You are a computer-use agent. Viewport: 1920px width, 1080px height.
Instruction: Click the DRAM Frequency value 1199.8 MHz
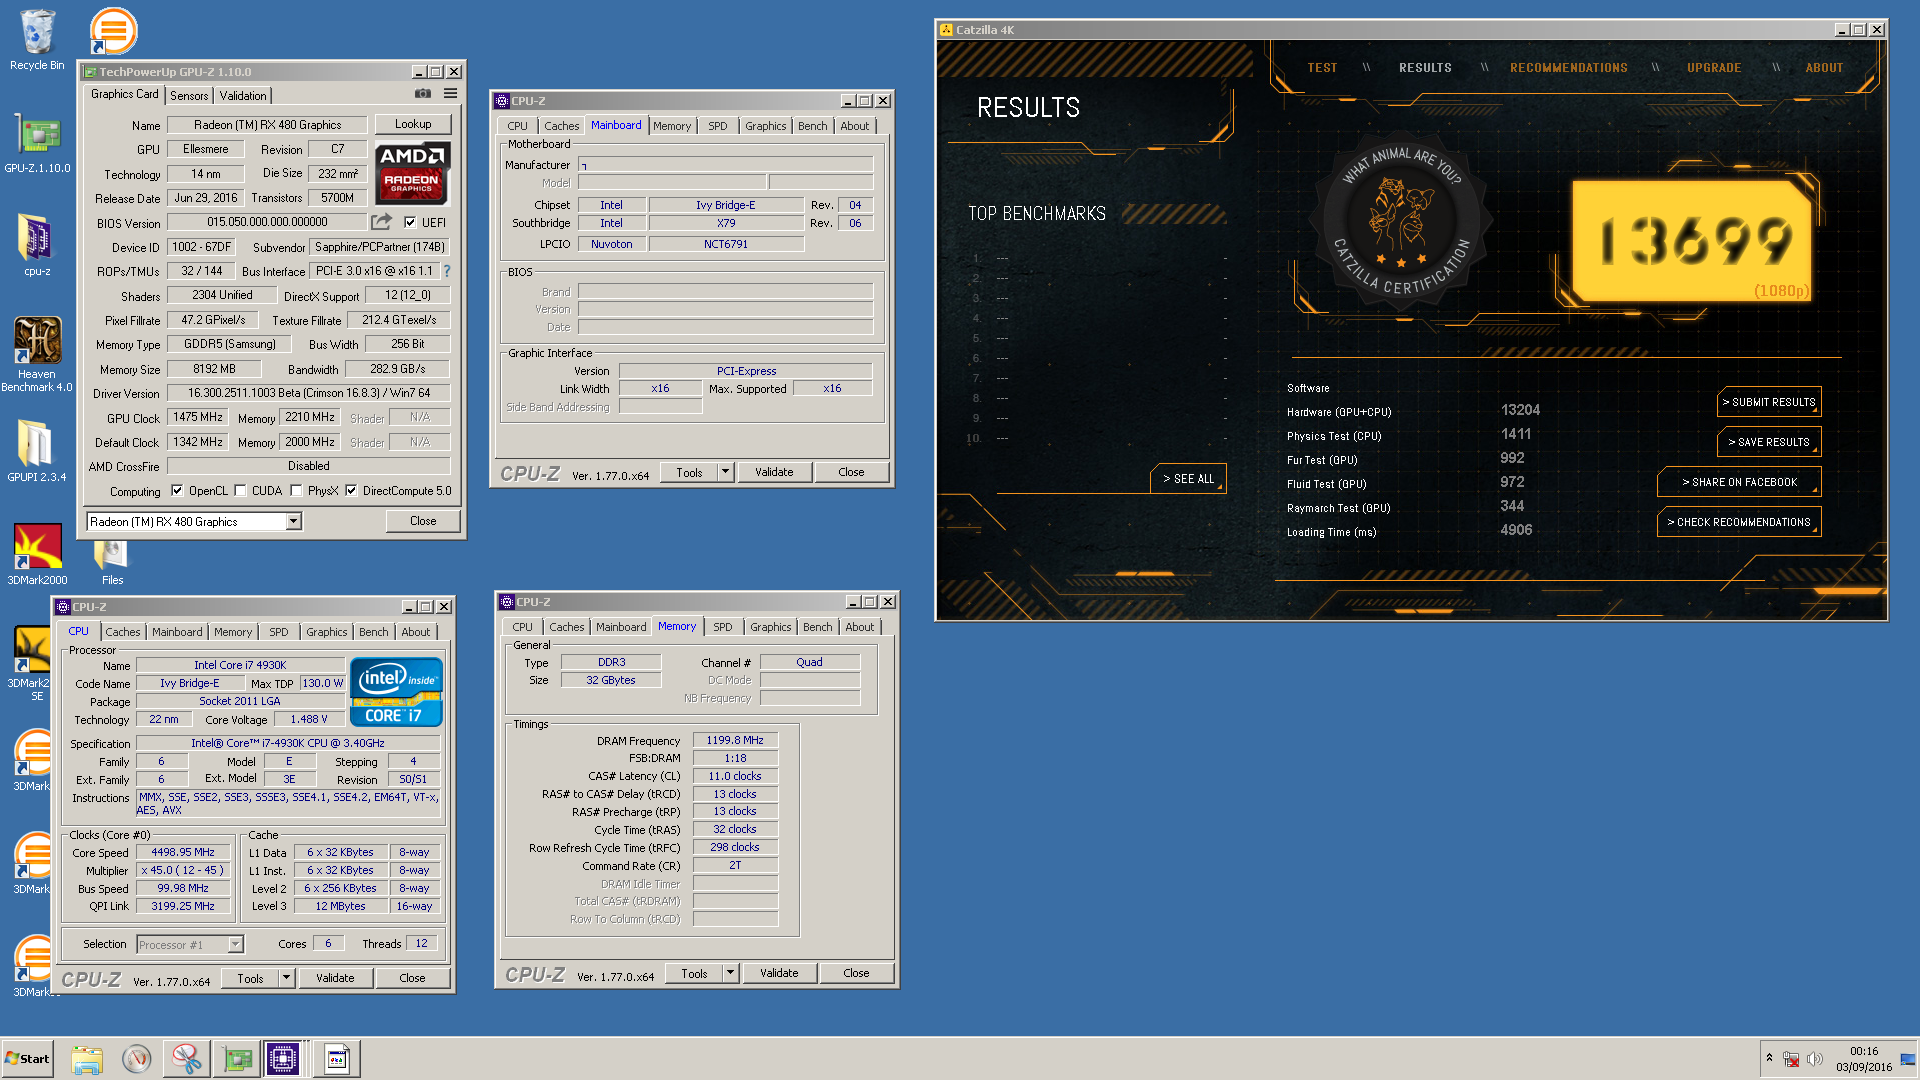[735, 741]
